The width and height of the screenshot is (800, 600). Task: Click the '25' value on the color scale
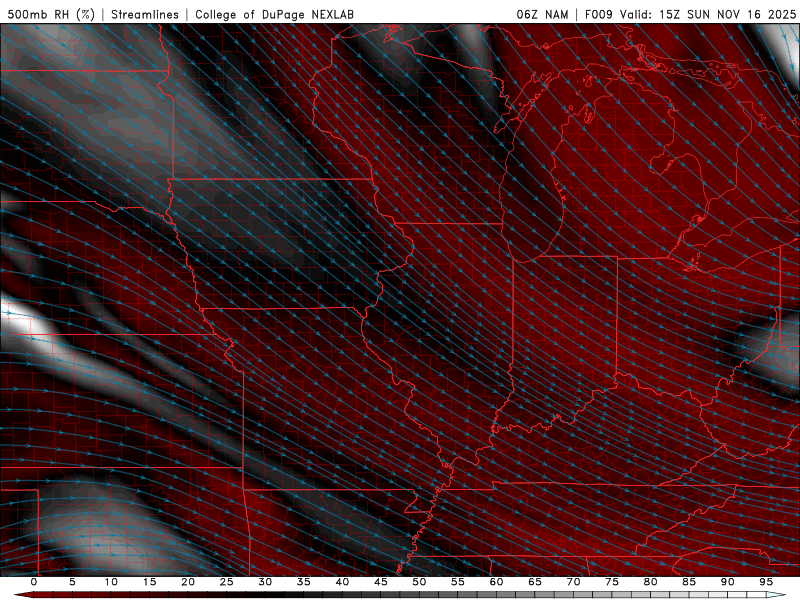tap(227, 582)
